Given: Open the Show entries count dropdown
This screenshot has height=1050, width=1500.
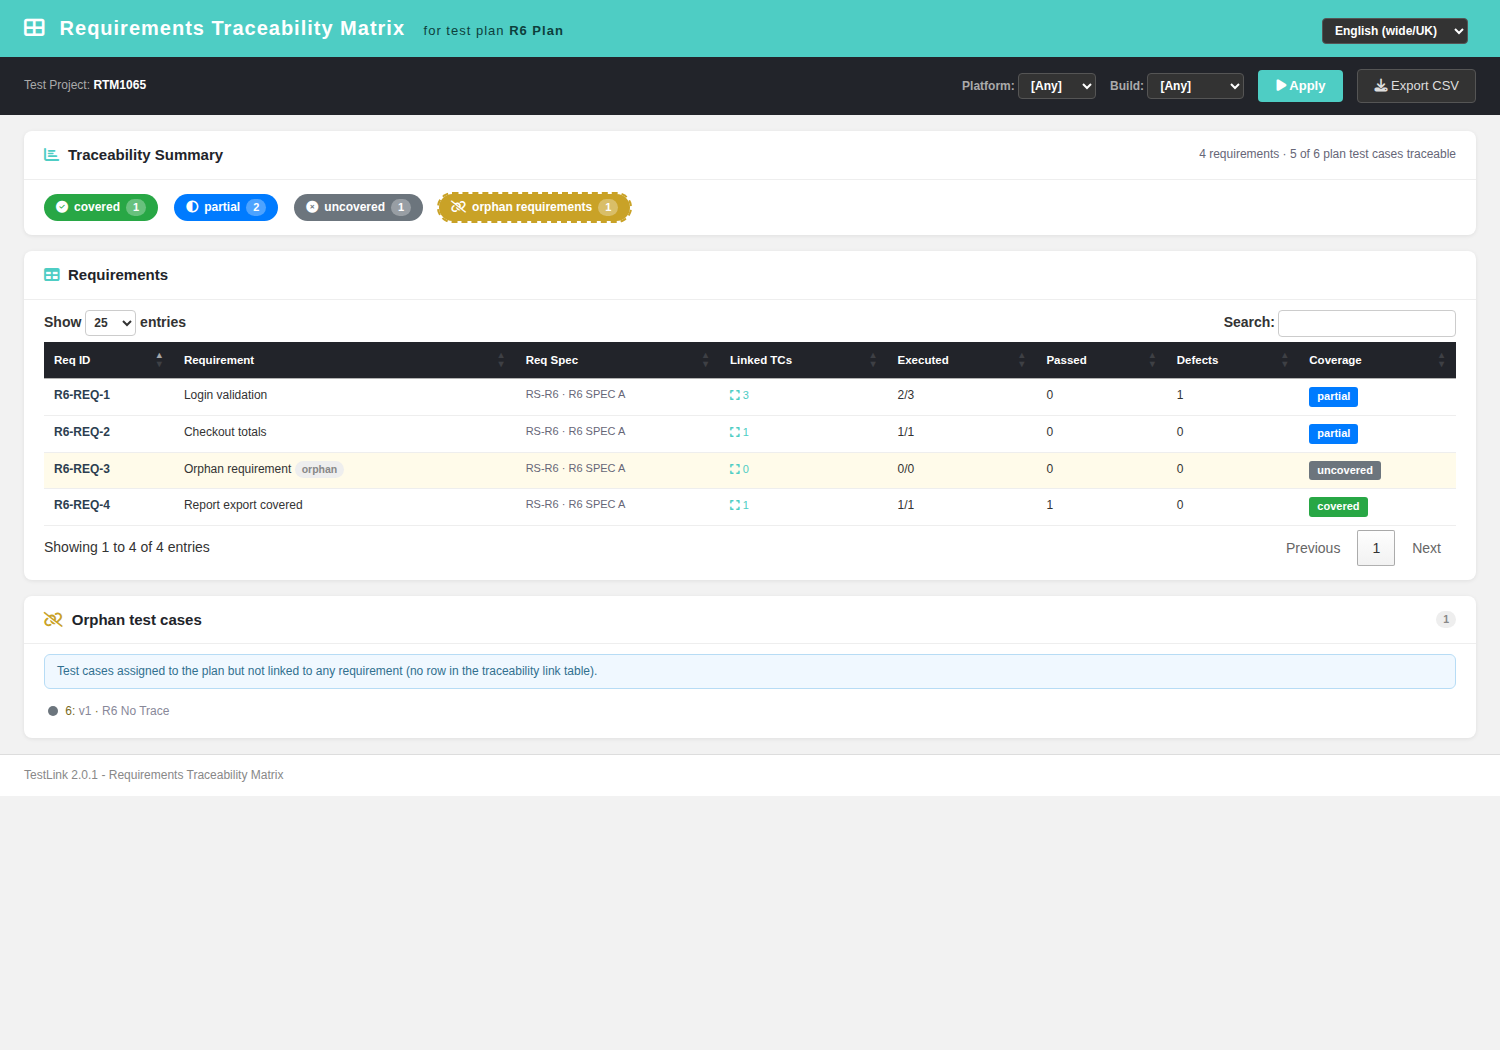Looking at the screenshot, I should tap(110, 323).
